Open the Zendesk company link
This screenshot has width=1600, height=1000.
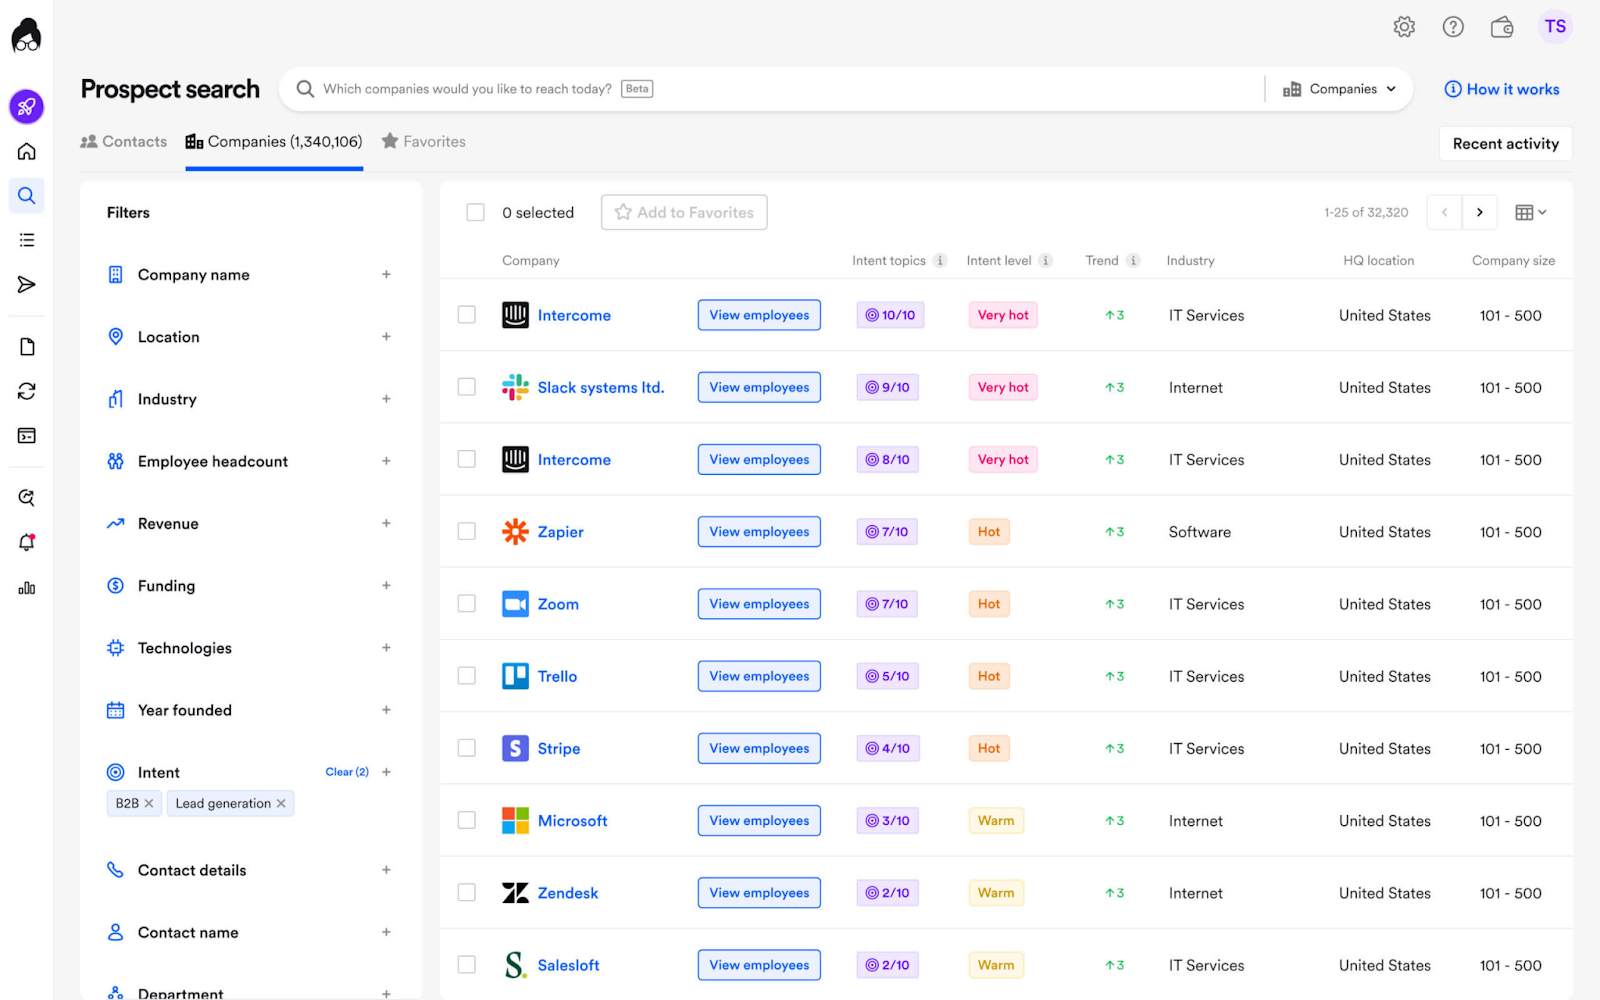pyautogui.click(x=567, y=892)
